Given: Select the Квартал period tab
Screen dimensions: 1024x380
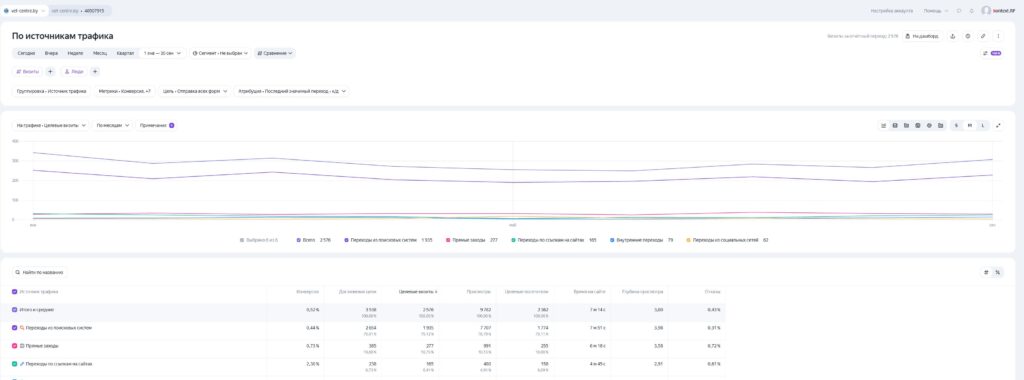Looking at the screenshot, I should pos(125,54).
